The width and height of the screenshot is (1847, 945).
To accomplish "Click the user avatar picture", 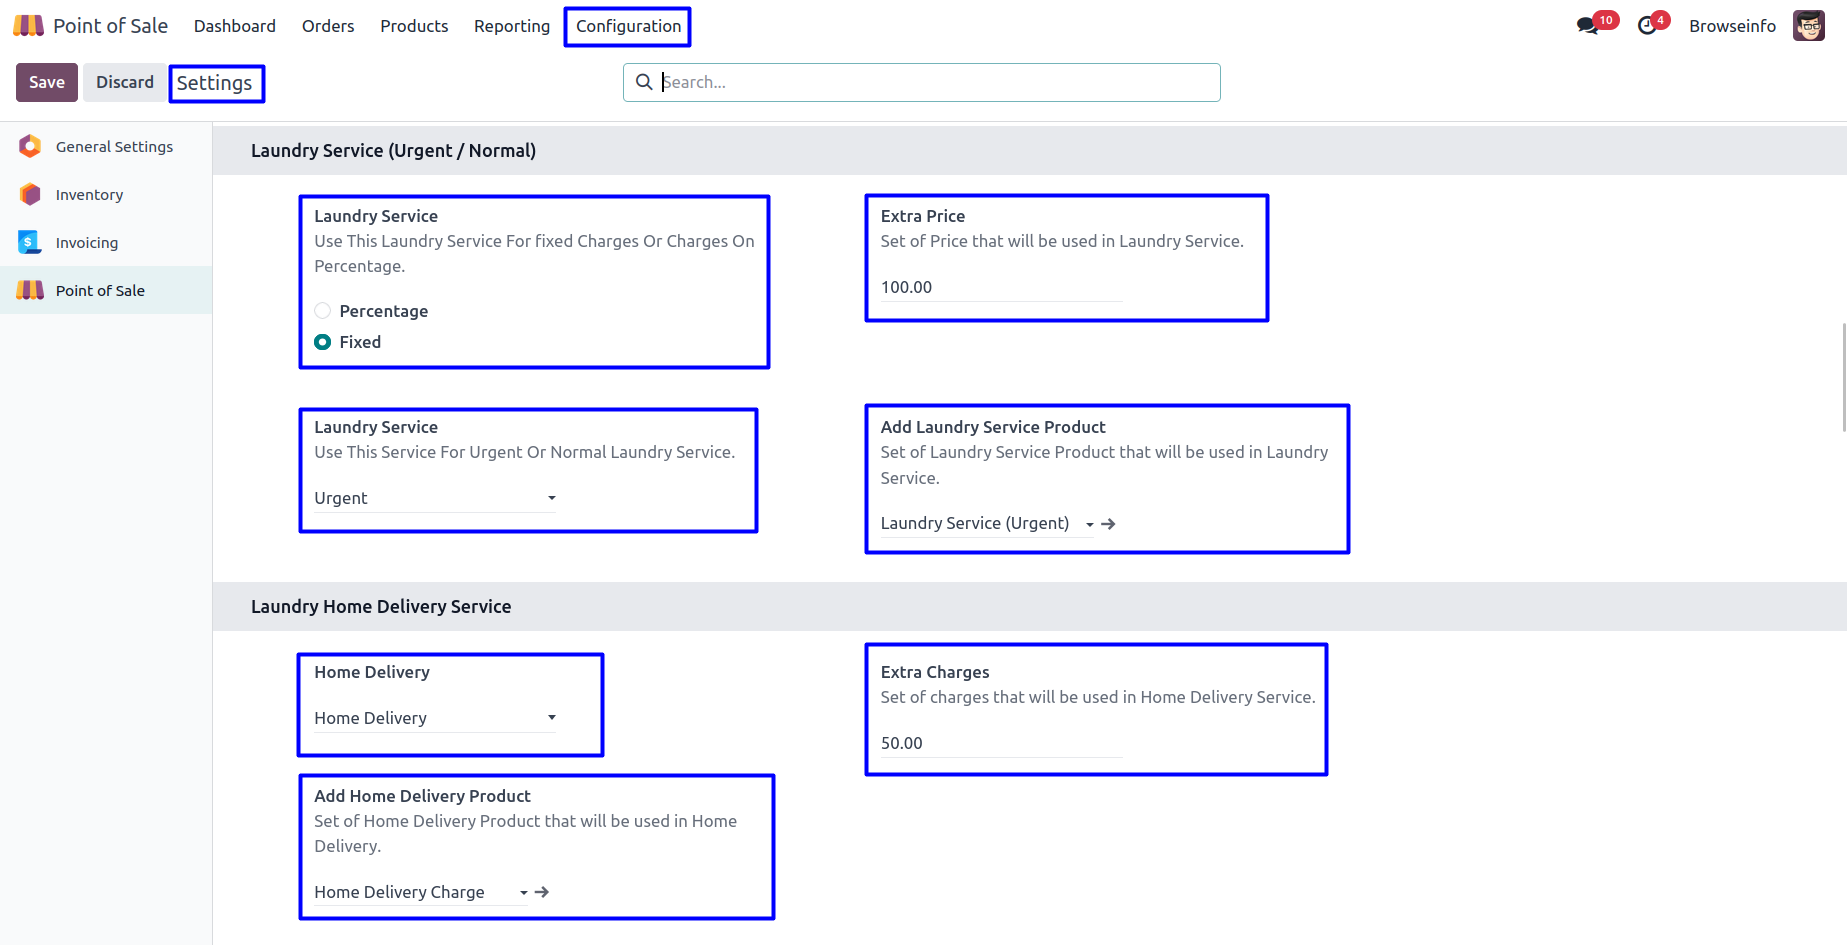I will [1808, 26].
